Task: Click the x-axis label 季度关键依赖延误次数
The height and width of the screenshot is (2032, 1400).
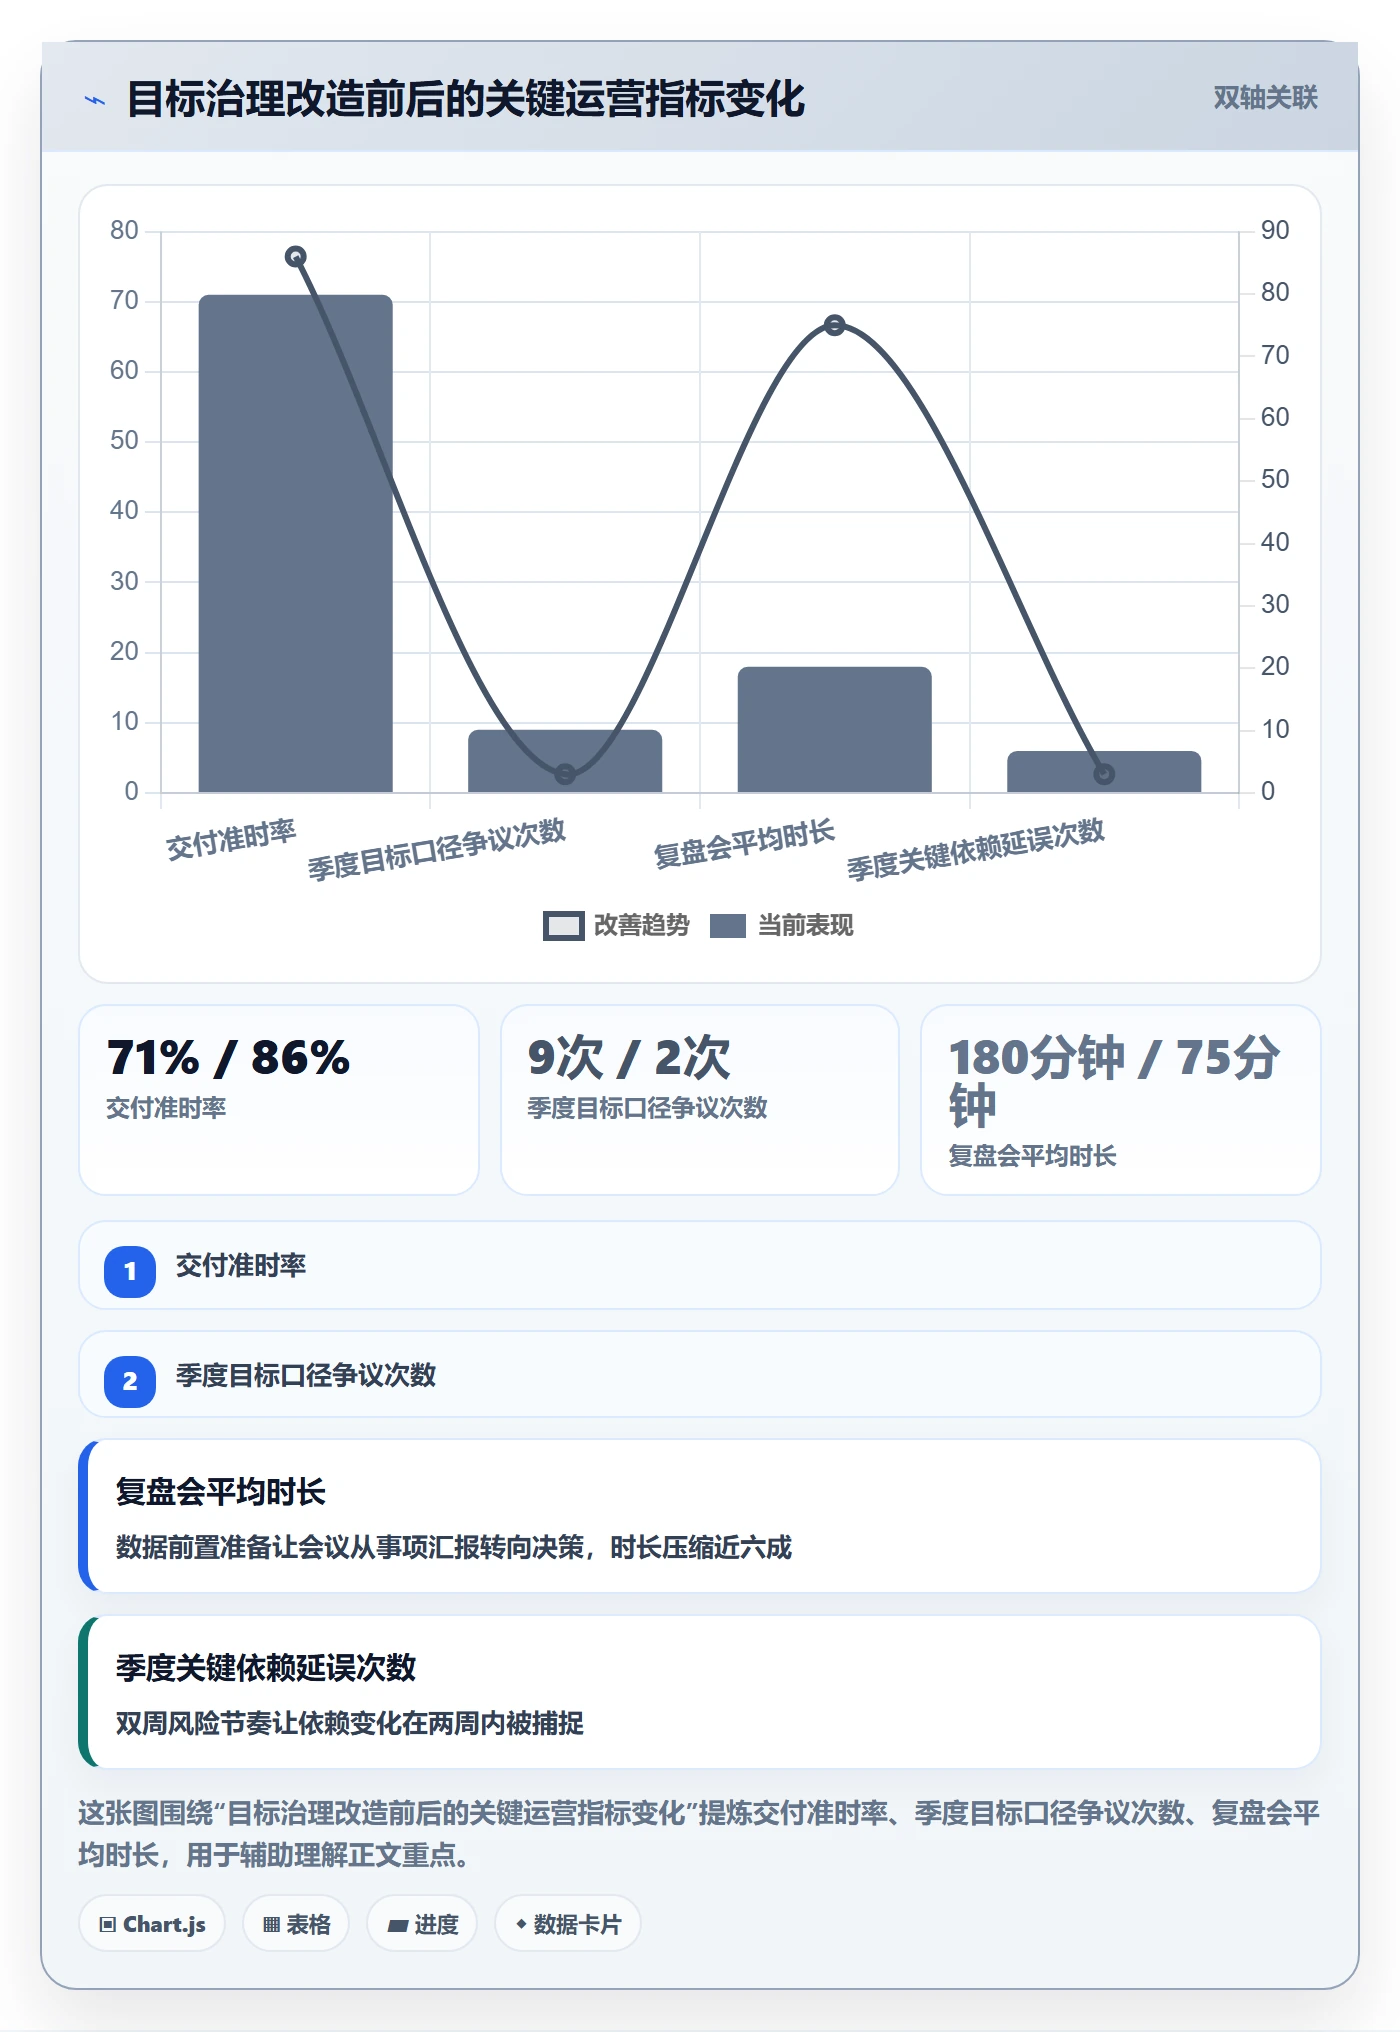Action: [976, 849]
